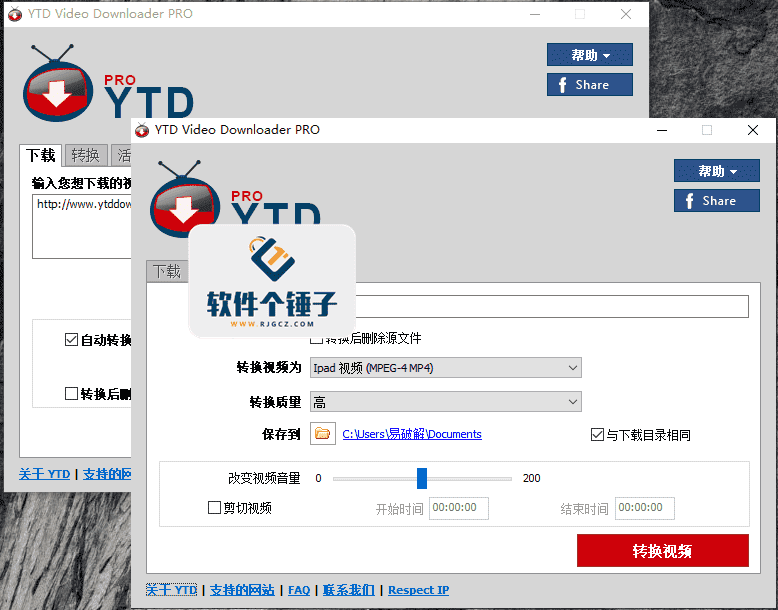Click the source file input field
778x610 pixels.
click(x=552, y=306)
